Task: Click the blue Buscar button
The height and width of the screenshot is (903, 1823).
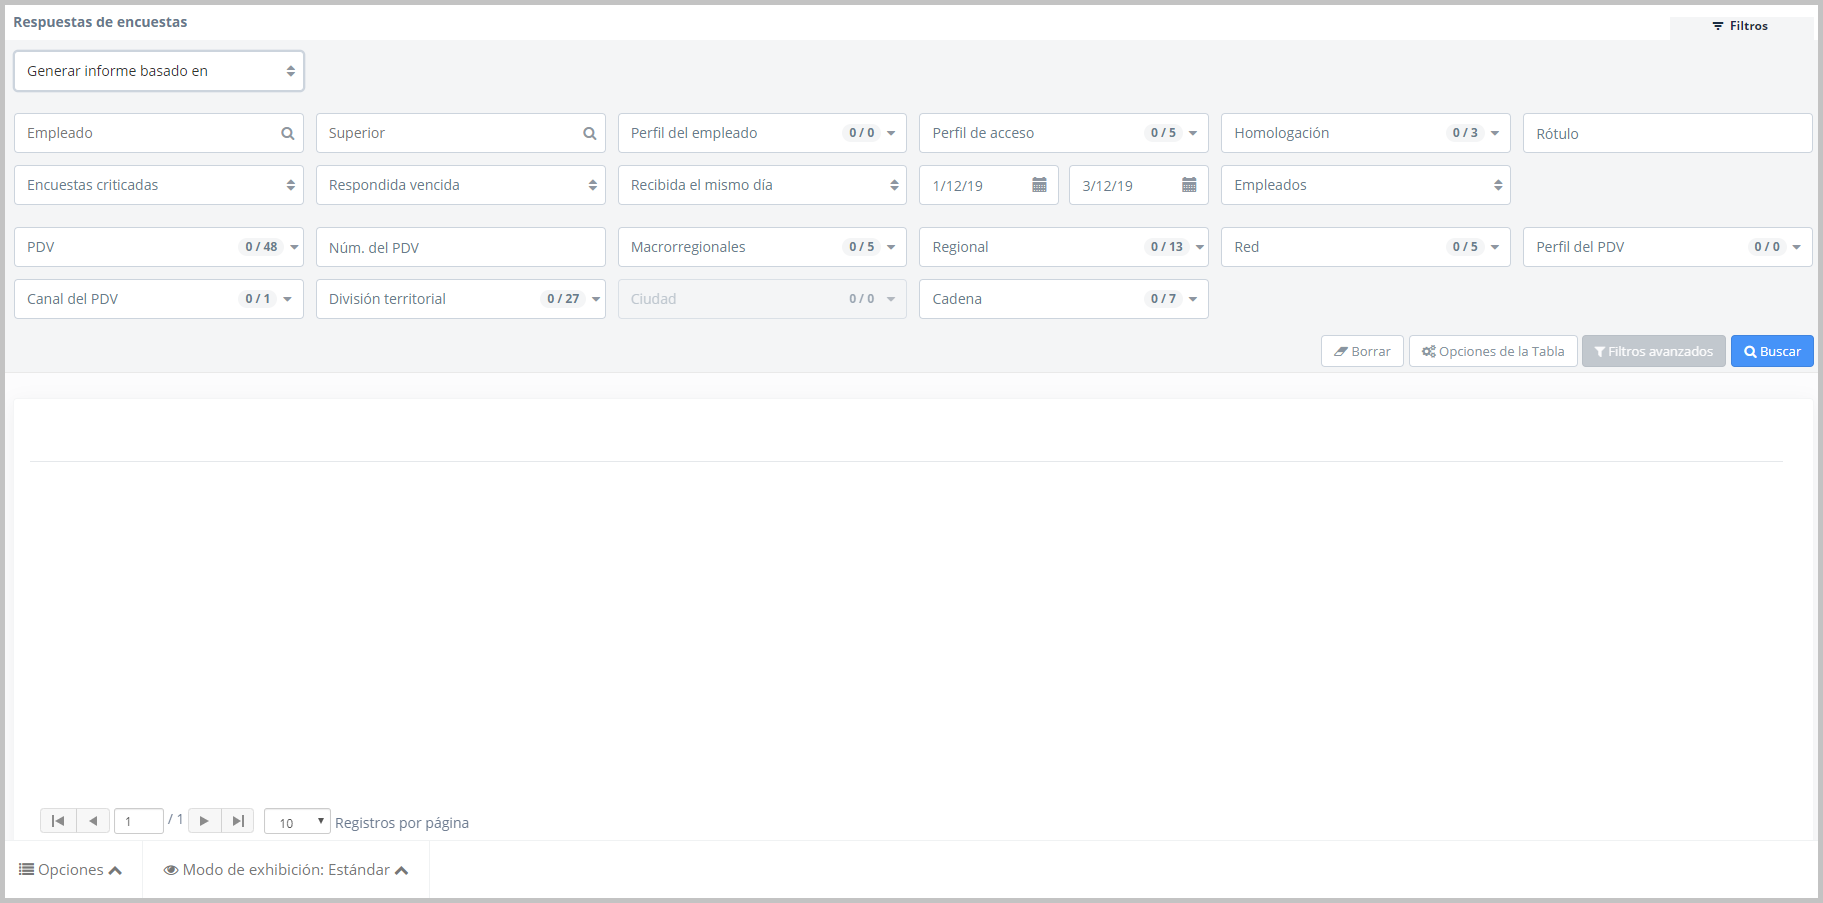Action: click(x=1772, y=351)
